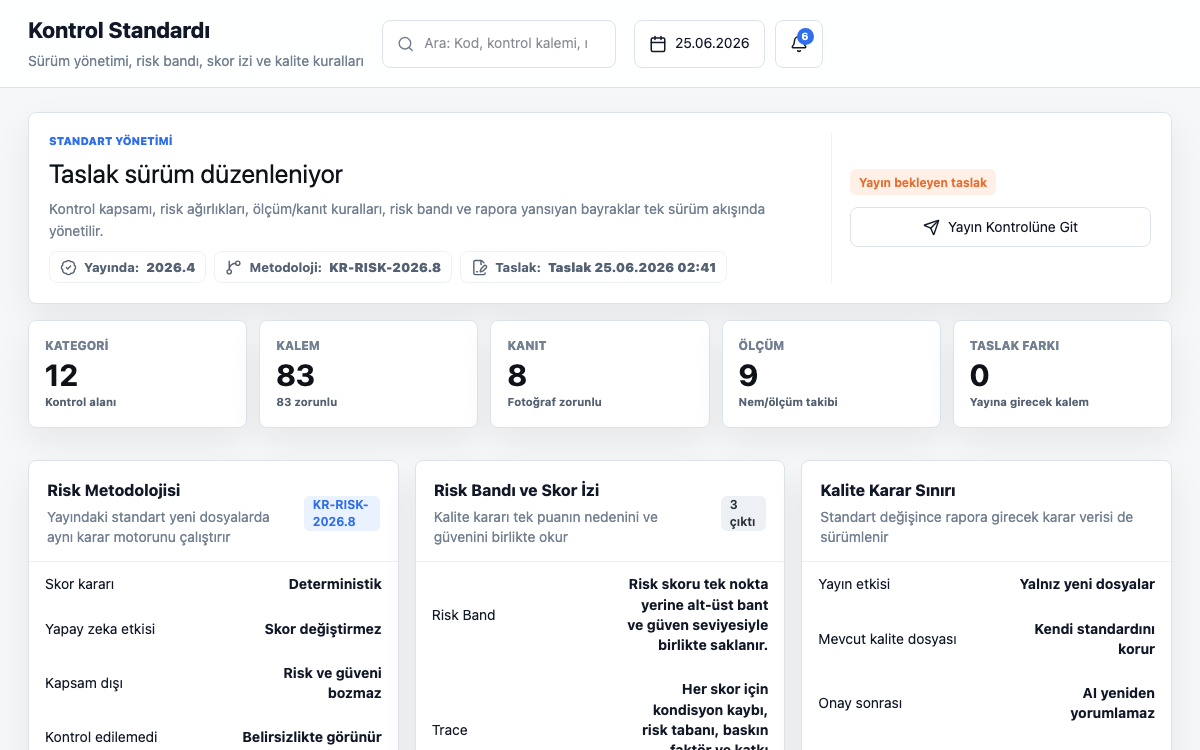Click the check circle icon beside Yayında
The height and width of the screenshot is (750, 1200).
point(68,268)
